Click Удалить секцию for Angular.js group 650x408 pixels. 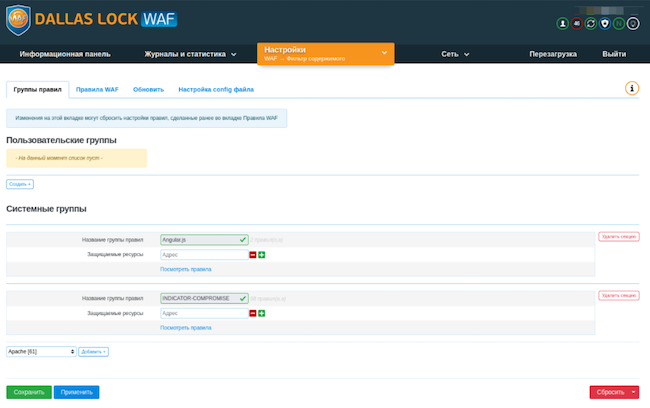[618, 236]
